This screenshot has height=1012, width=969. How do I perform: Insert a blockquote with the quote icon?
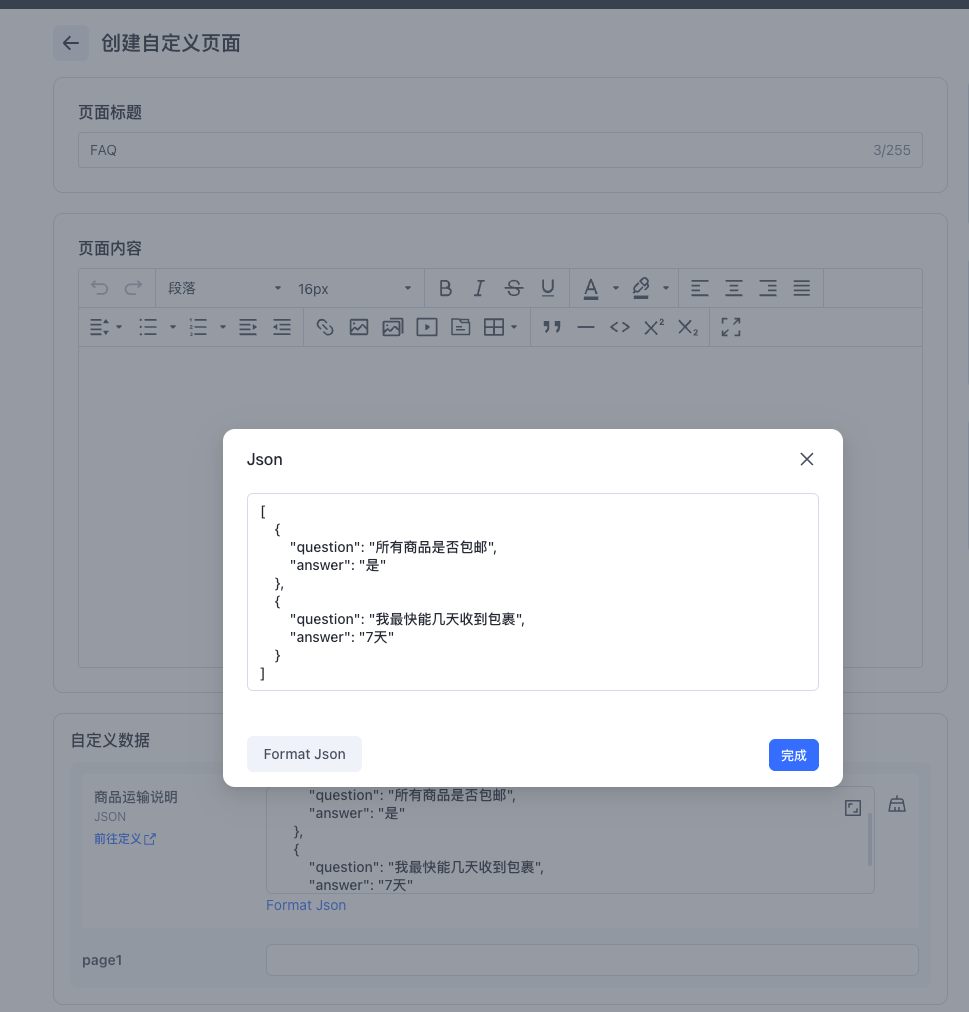[551, 327]
